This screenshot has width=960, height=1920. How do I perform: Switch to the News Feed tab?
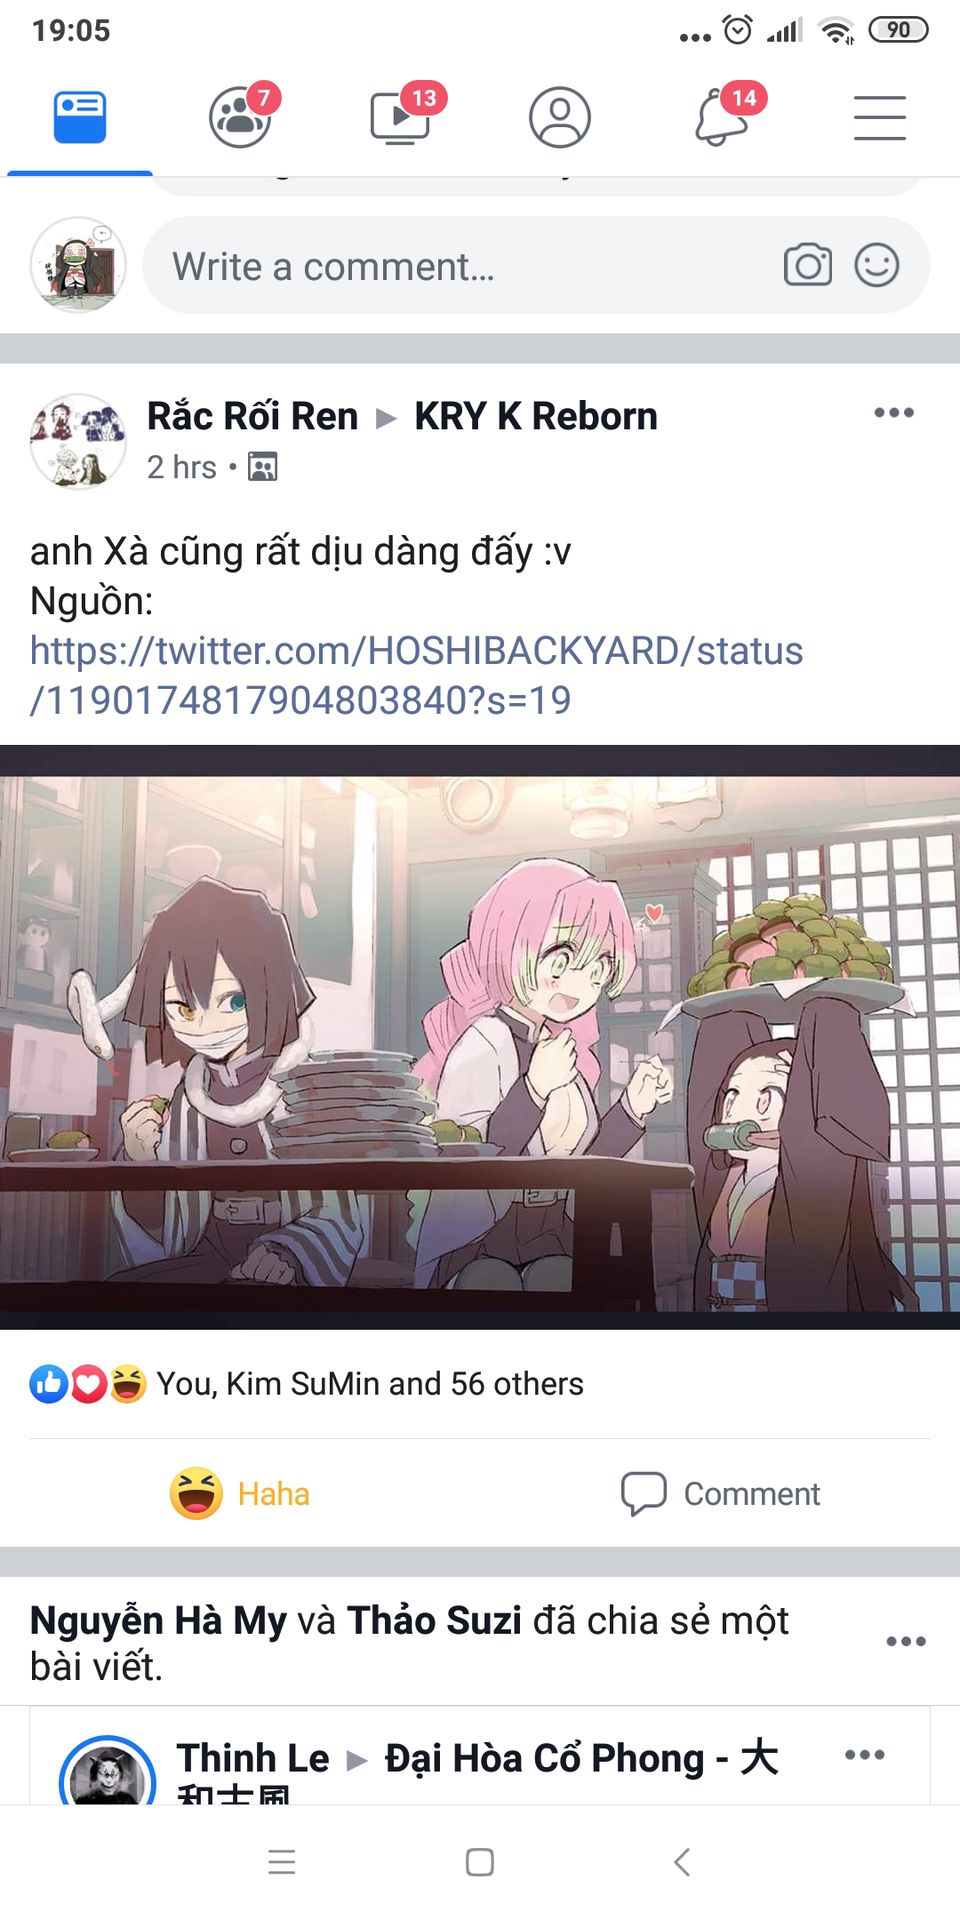coord(80,117)
